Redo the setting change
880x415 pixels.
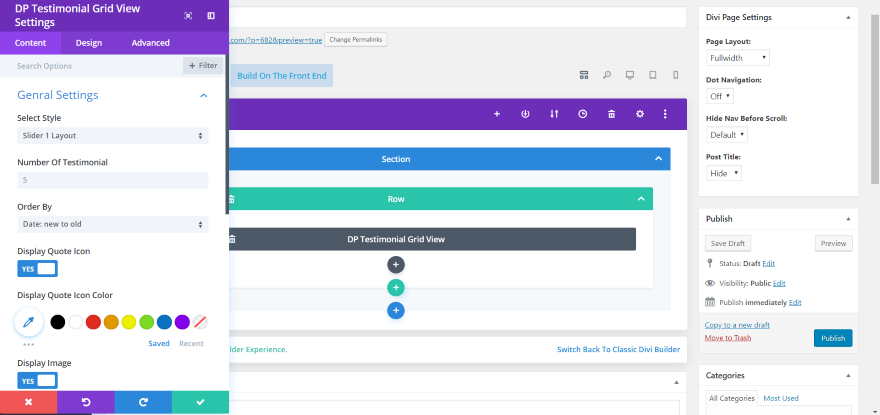pyautogui.click(x=143, y=402)
